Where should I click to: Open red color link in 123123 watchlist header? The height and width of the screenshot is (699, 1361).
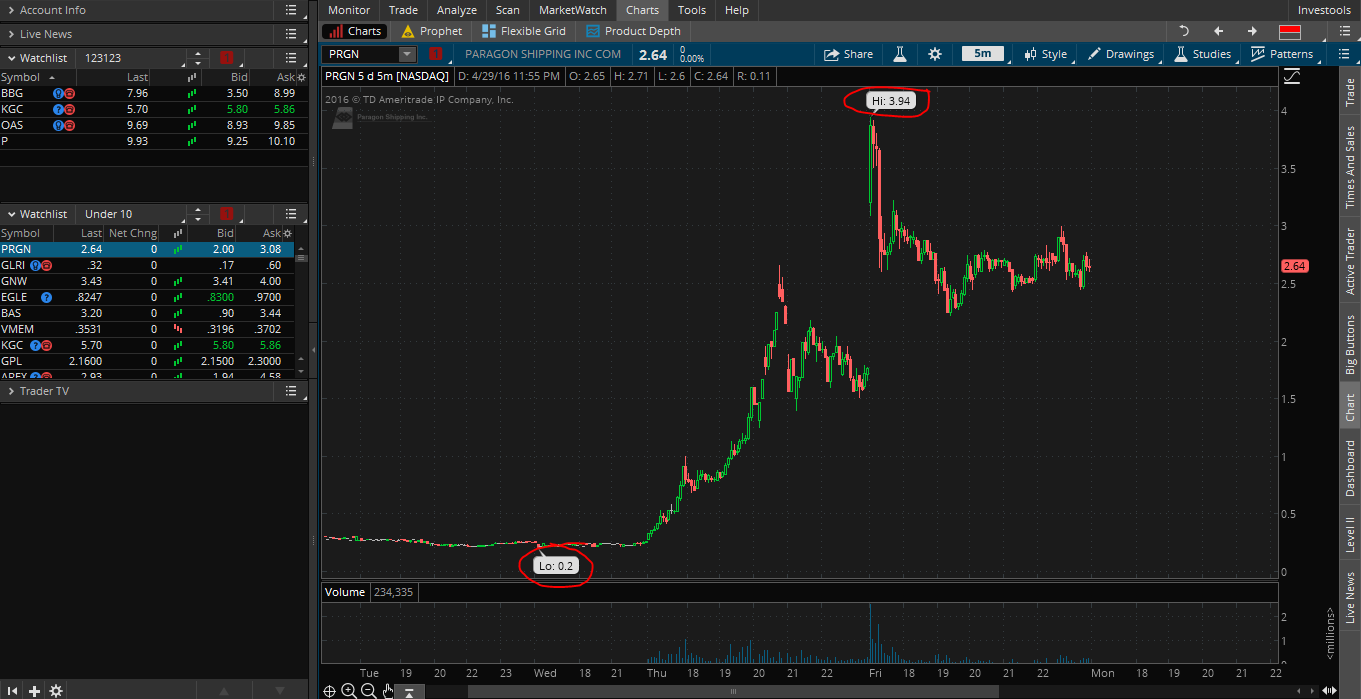click(x=227, y=58)
